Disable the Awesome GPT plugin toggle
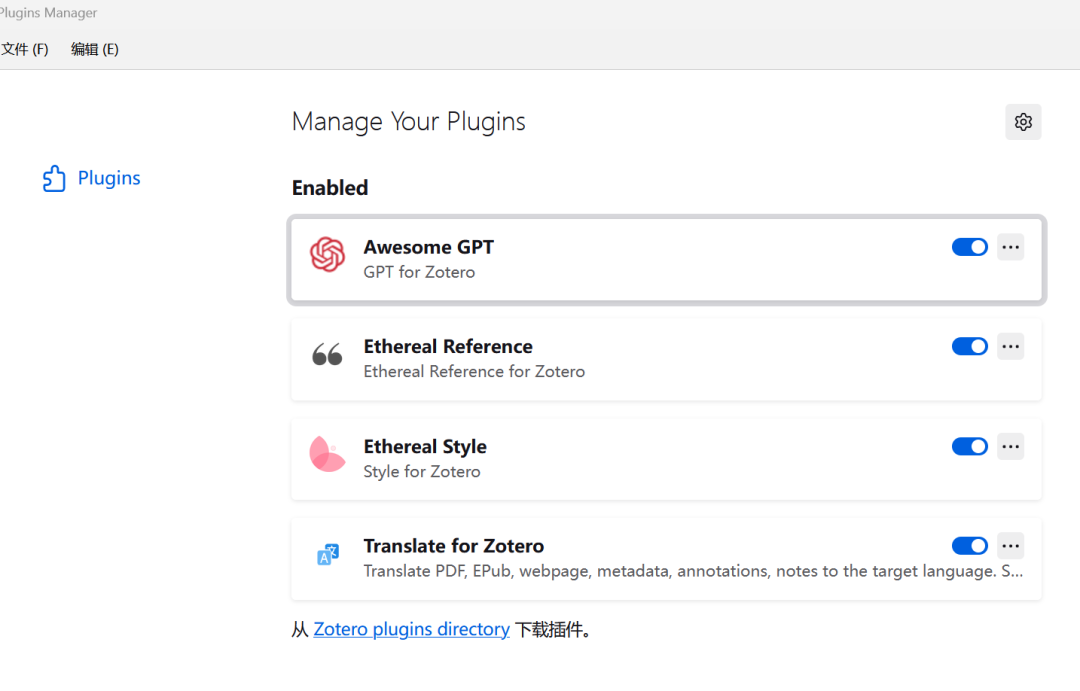The width and height of the screenshot is (1080, 691). (x=969, y=247)
